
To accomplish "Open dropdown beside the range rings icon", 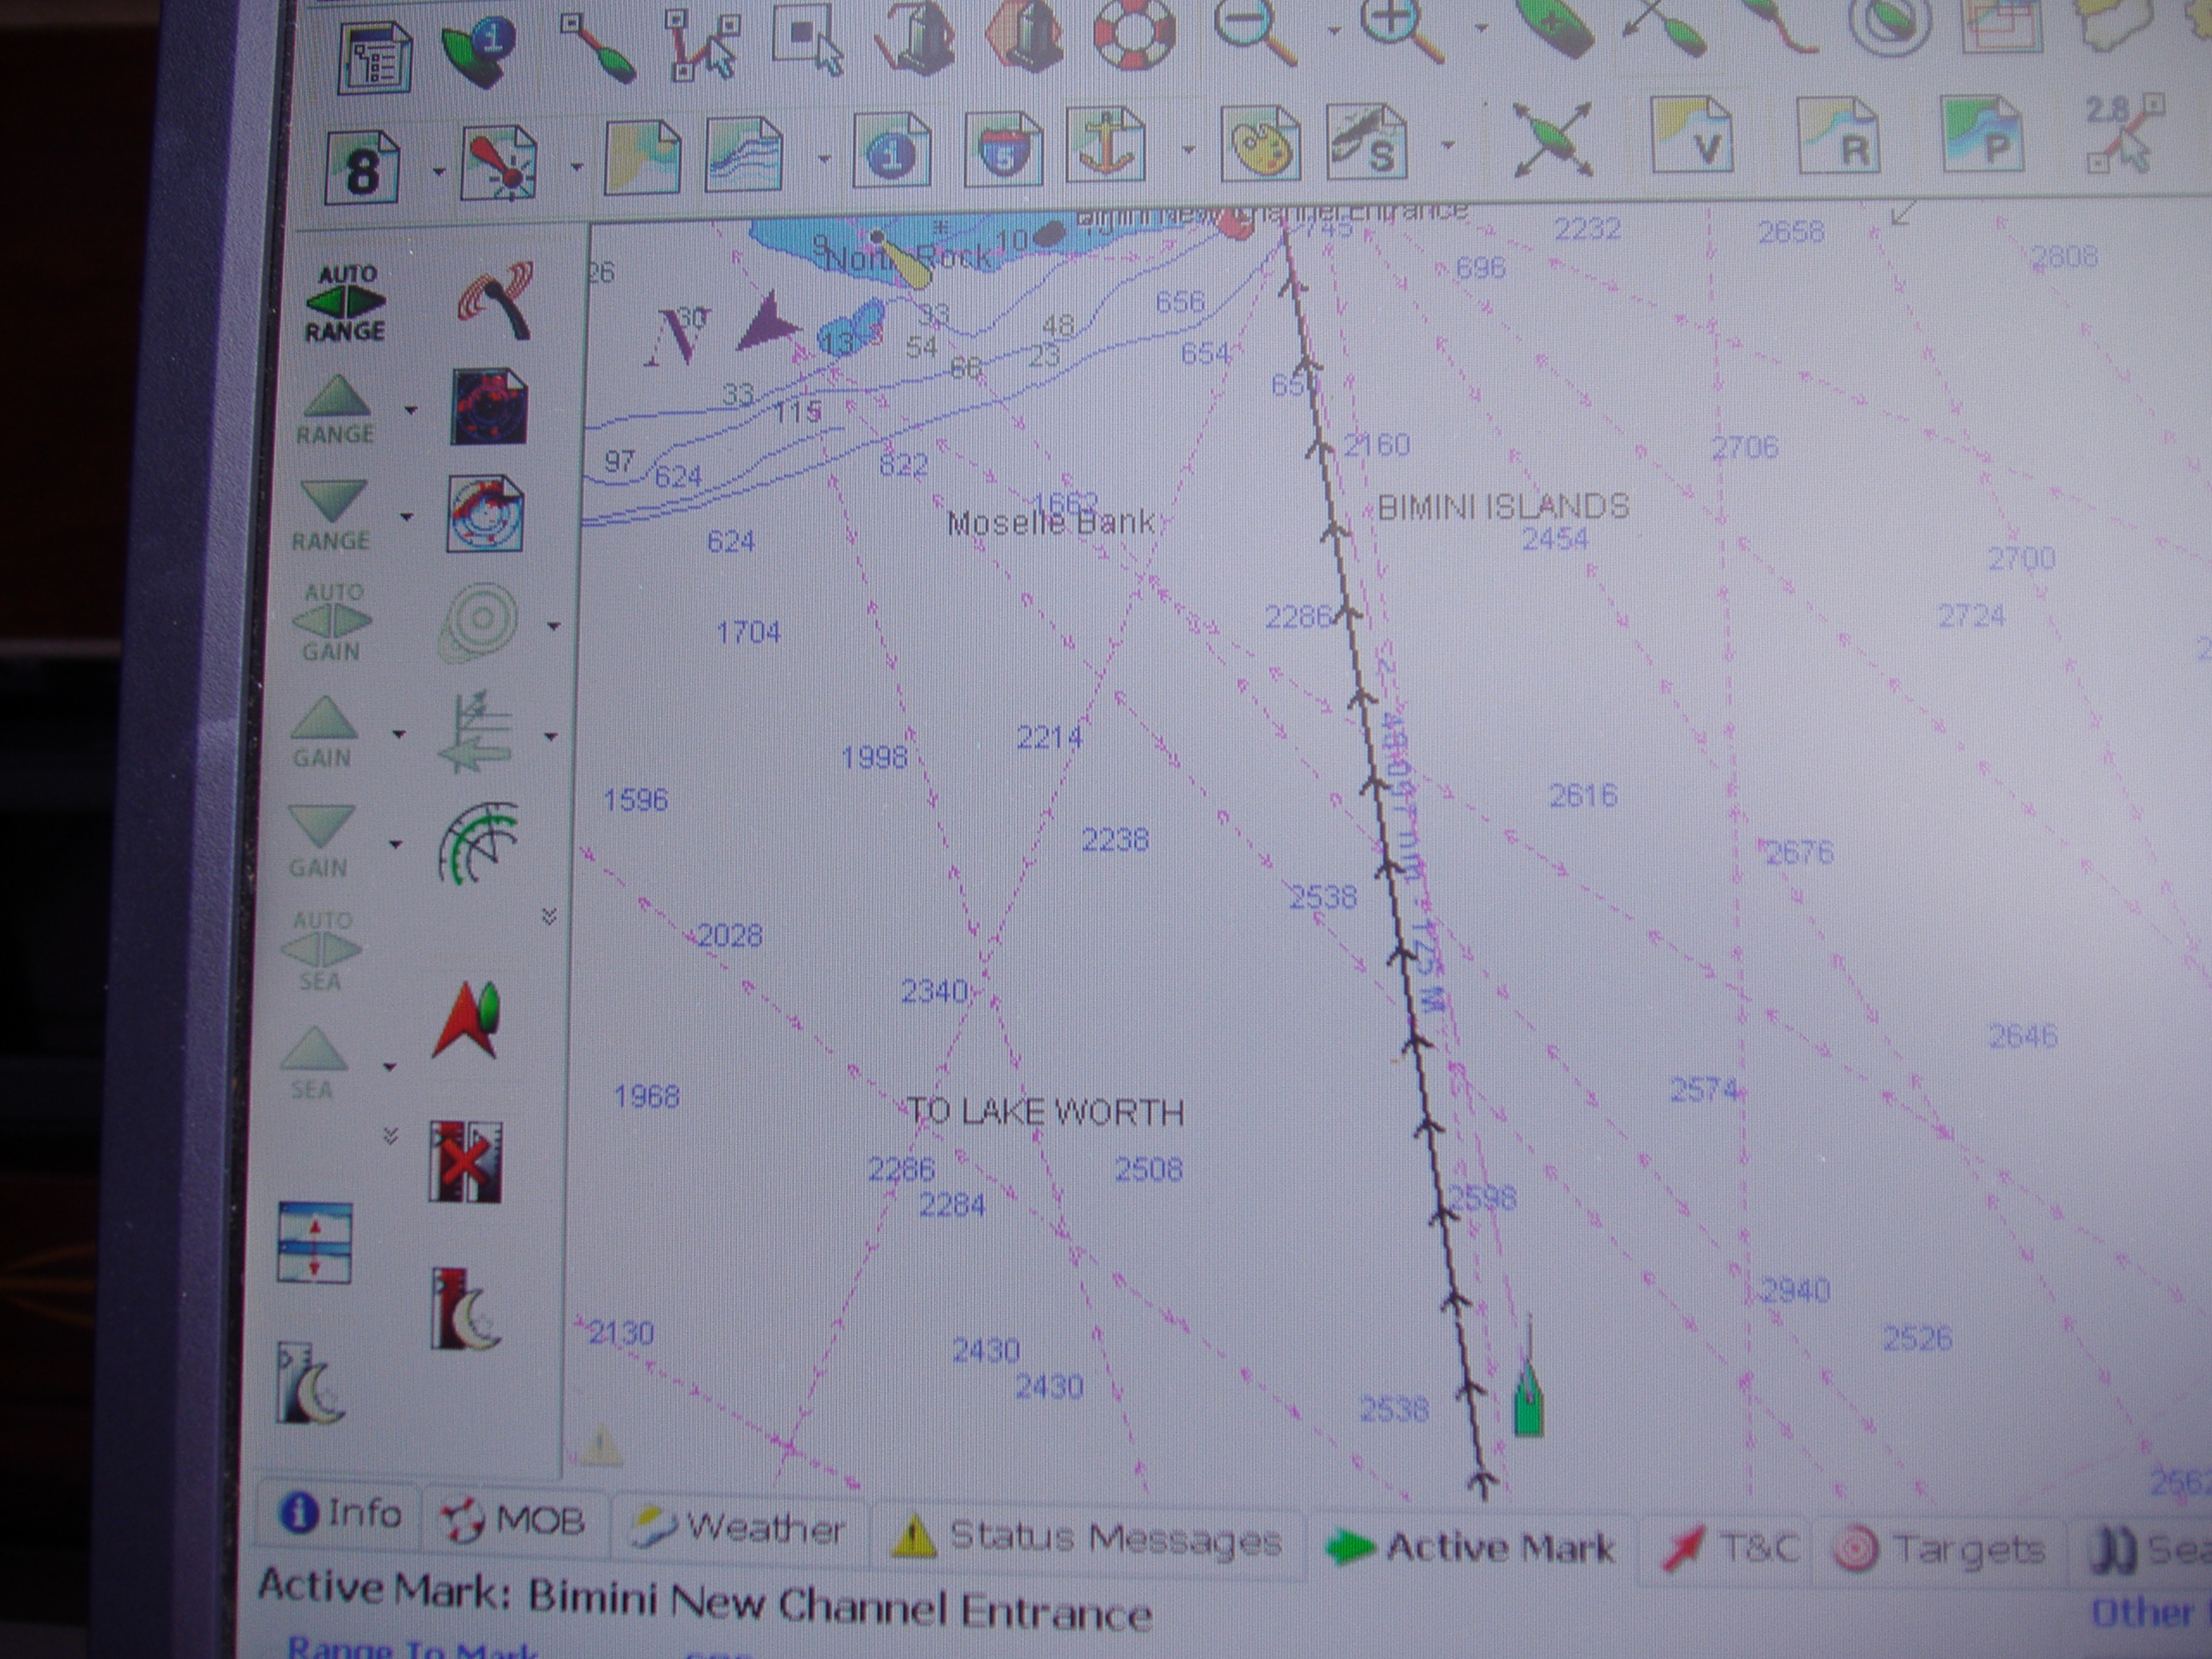I will [553, 627].
